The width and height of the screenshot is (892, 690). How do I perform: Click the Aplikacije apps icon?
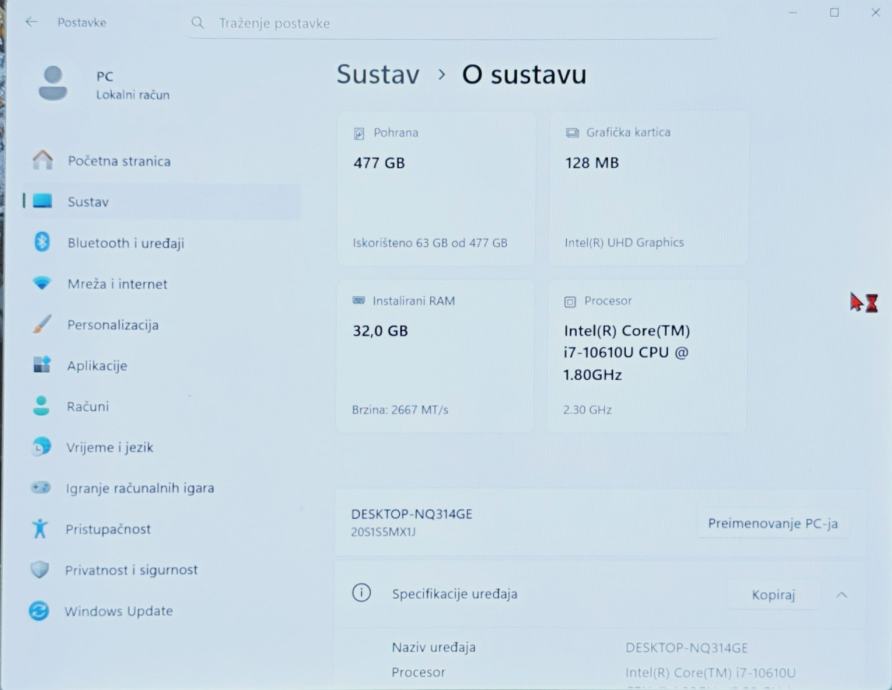pyautogui.click(x=42, y=365)
